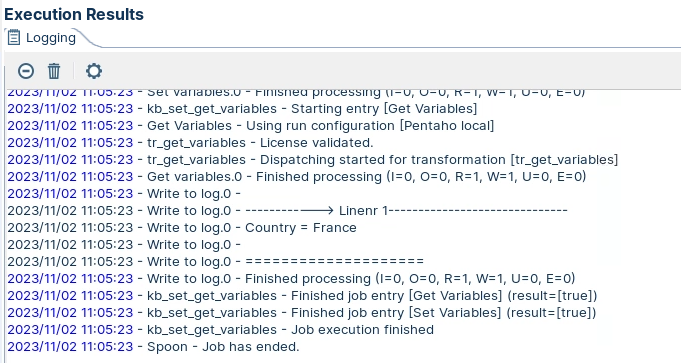Select the partially hidden 'Set variables.0' top line
Image resolution: width=681 pixels, height=363 pixels.
tap(296, 93)
